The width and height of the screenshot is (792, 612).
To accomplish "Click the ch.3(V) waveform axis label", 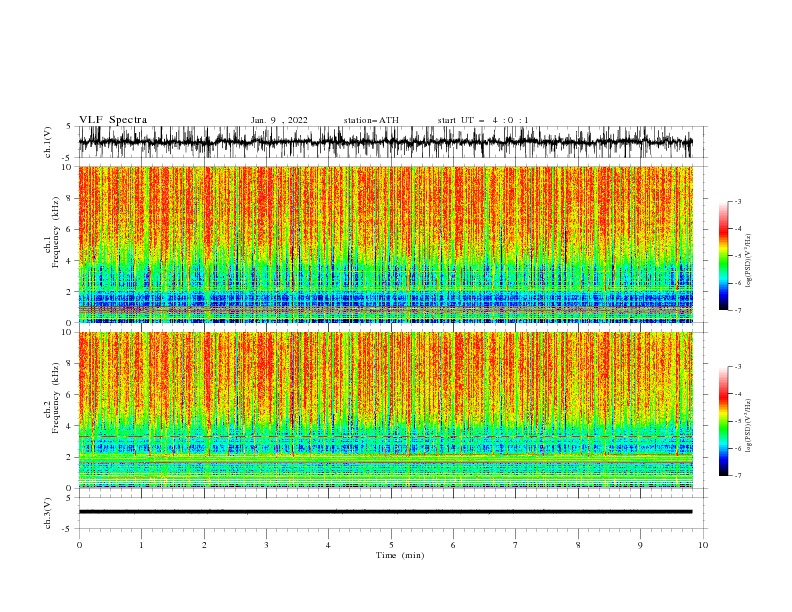I will (48, 513).
